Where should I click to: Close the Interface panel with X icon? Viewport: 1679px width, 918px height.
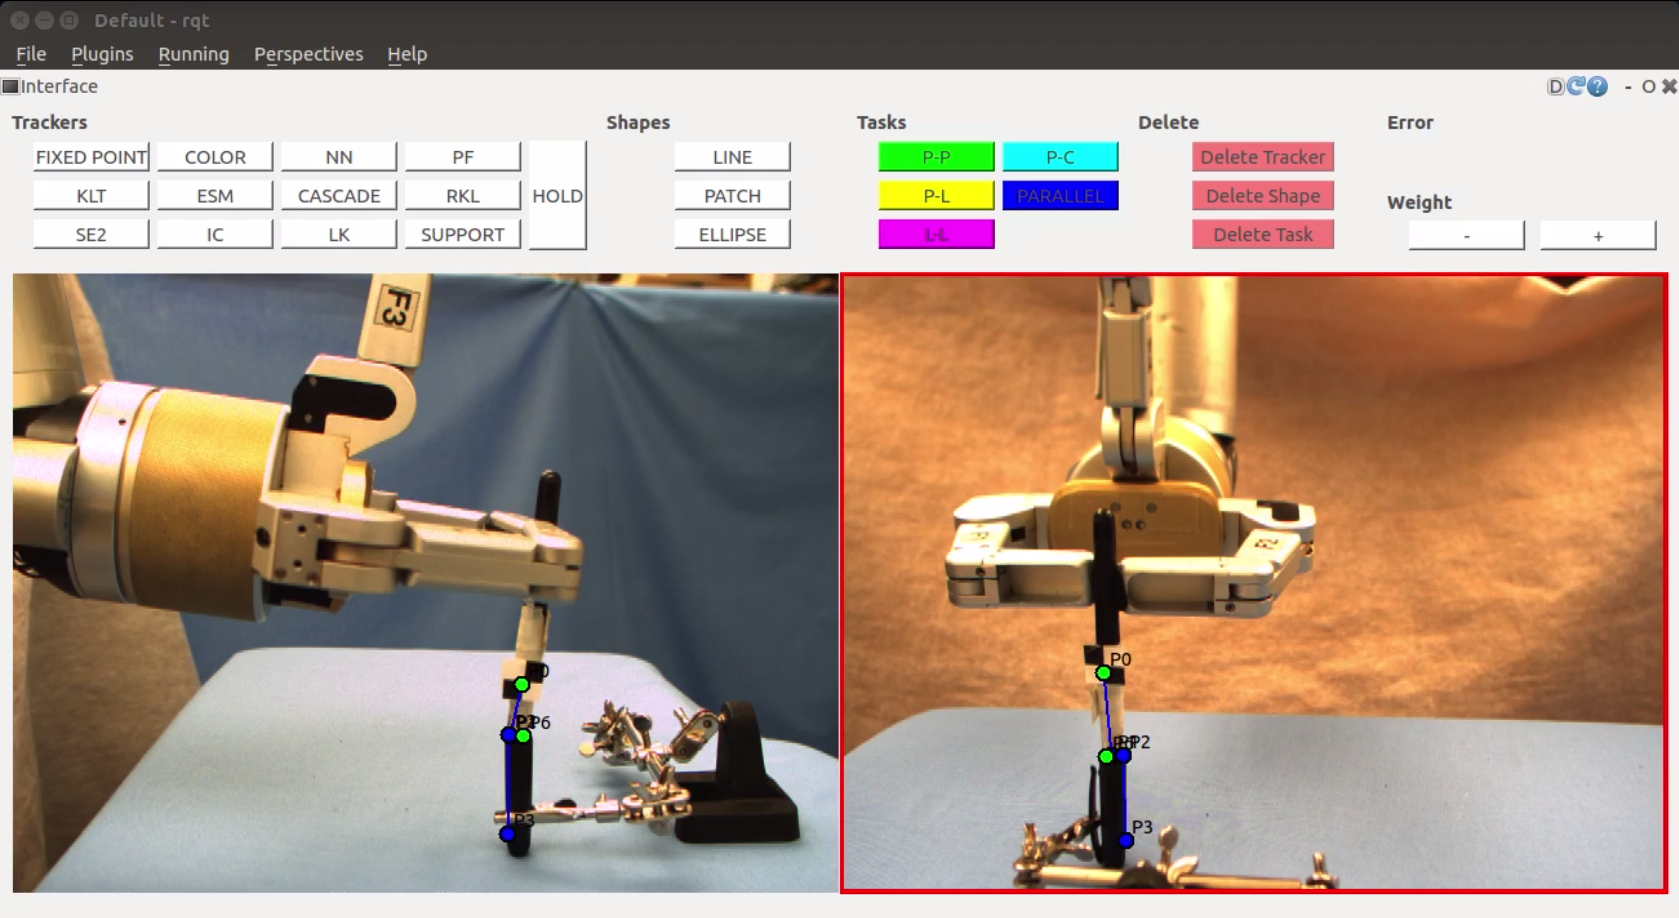coord(1668,87)
